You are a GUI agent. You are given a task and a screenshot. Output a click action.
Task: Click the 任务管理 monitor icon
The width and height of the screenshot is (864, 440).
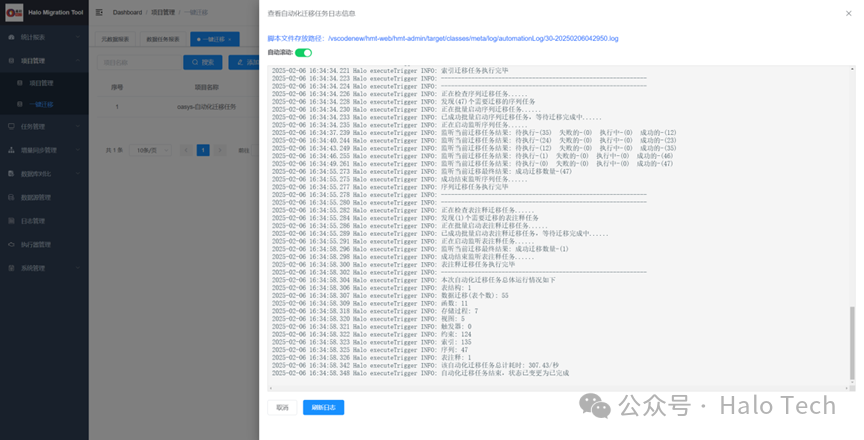12,126
